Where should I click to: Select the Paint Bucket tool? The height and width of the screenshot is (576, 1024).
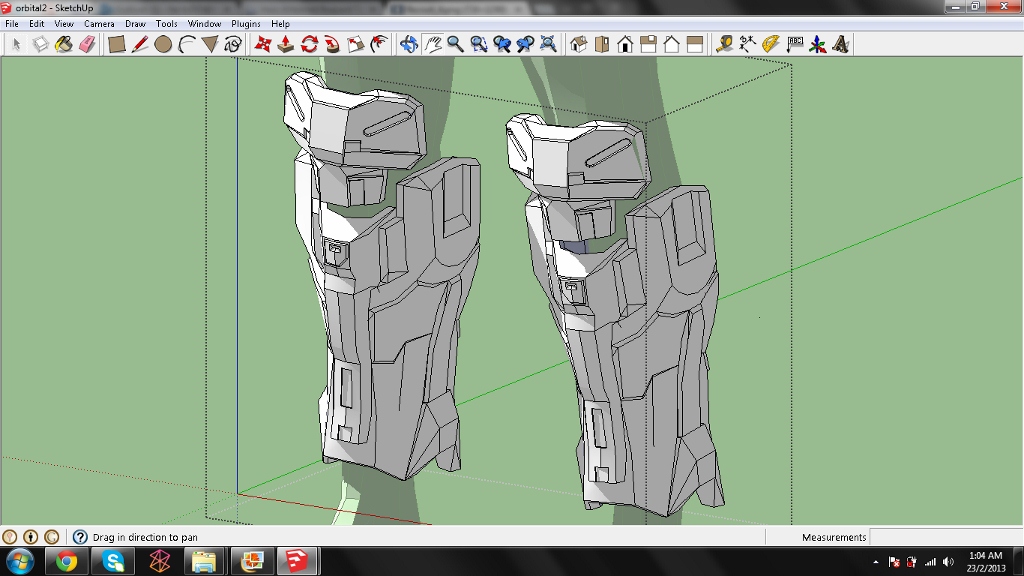[63, 44]
